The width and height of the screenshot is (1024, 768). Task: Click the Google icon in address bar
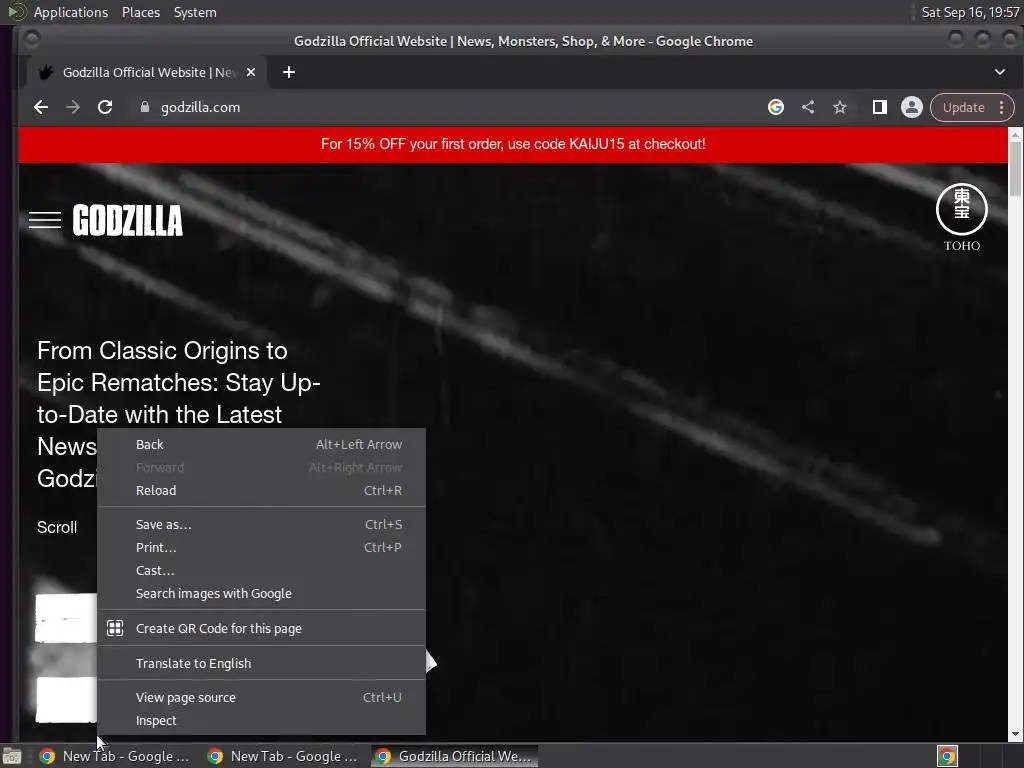point(776,107)
